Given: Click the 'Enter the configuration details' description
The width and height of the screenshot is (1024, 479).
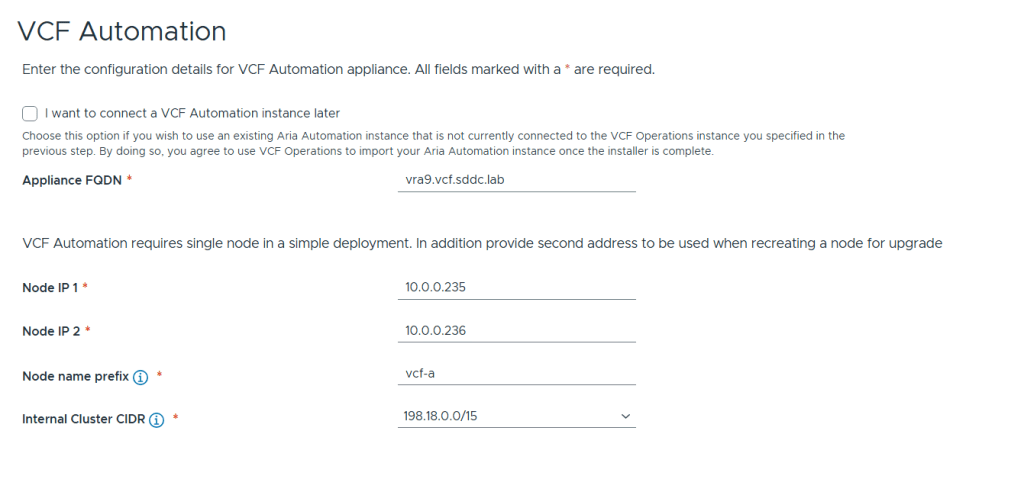Looking at the screenshot, I should coord(338,70).
